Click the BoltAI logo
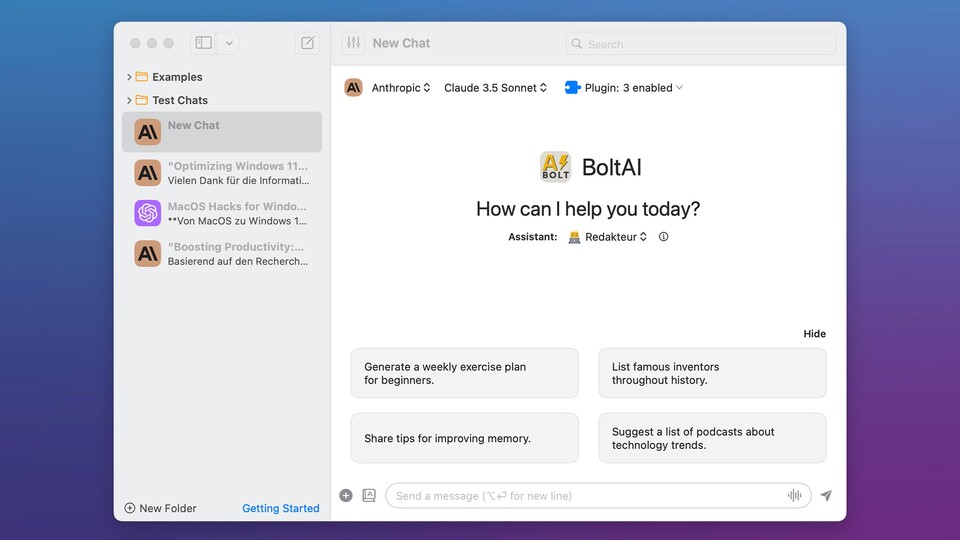This screenshot has height=540, width=960. (x=555, y=167)
